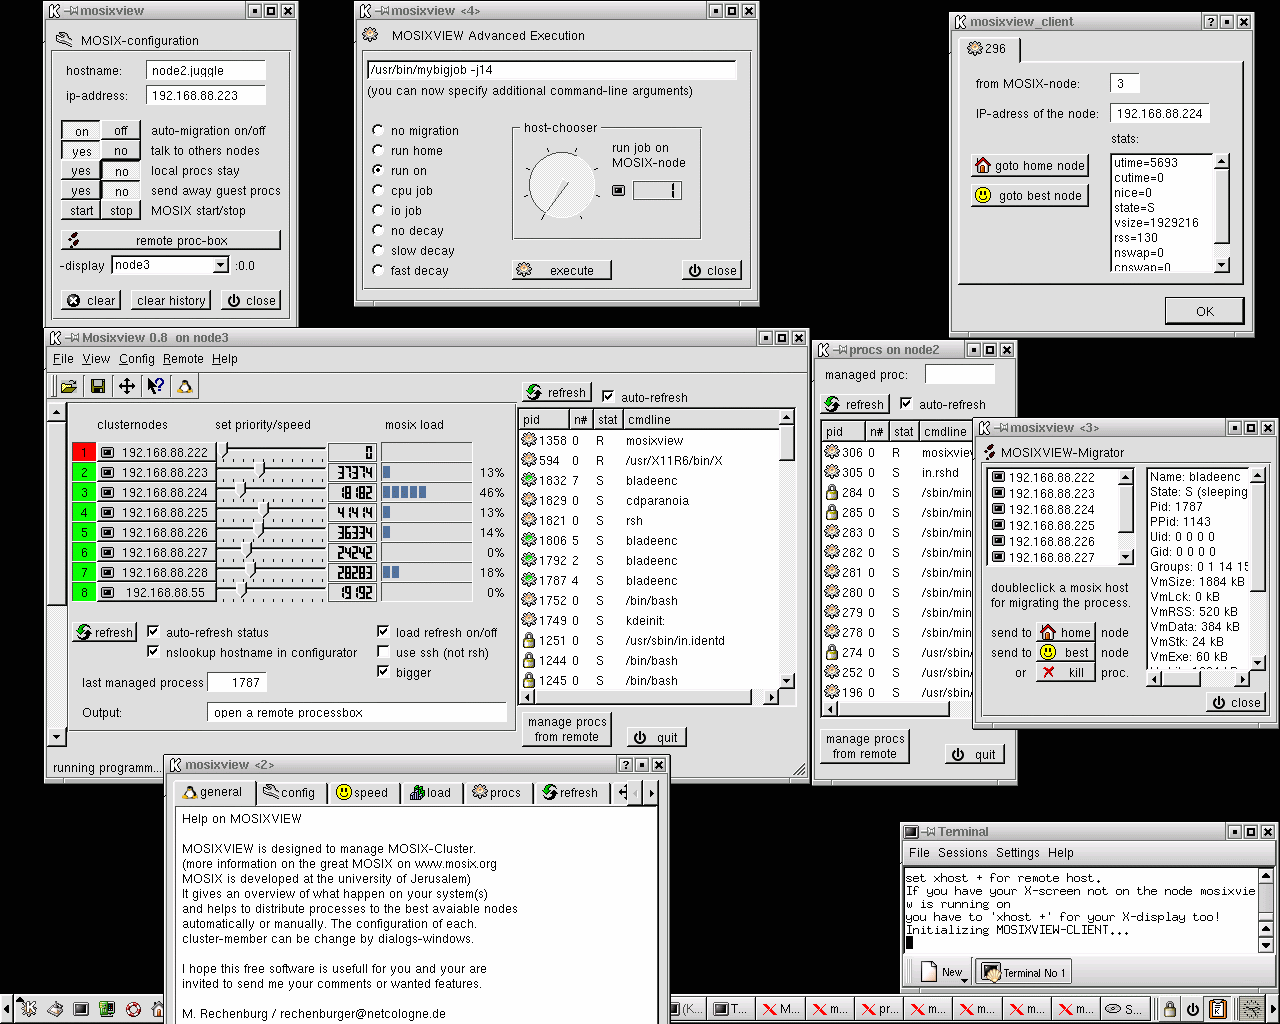
Task: Open the context help question mark in mosixview_client
Action: tap(1210, 22)
